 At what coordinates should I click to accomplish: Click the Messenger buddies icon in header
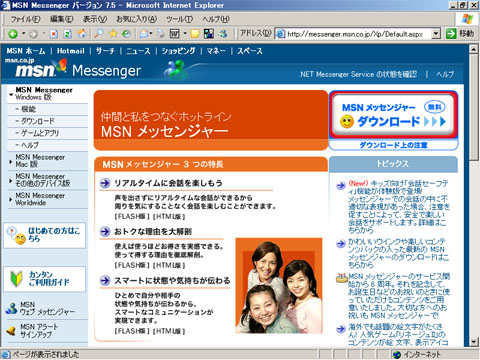tap(175, 68)
